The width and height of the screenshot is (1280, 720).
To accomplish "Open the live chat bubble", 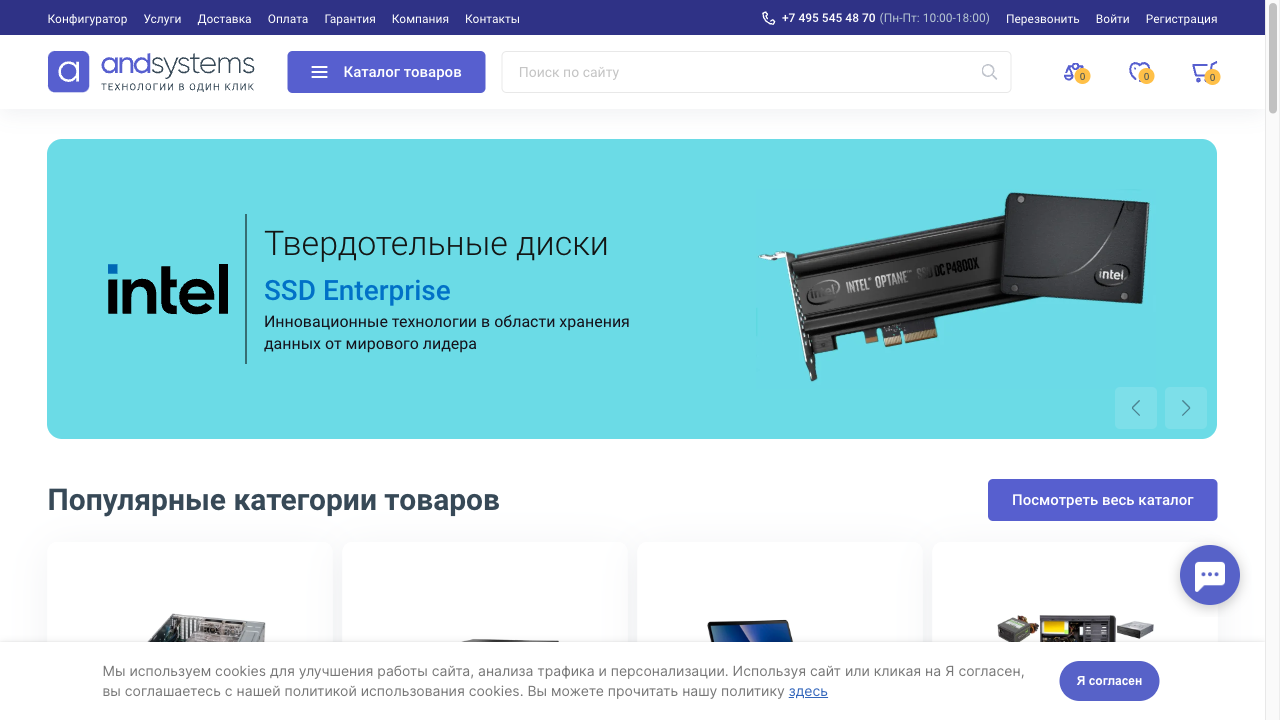I will [x=1210, y=575].
